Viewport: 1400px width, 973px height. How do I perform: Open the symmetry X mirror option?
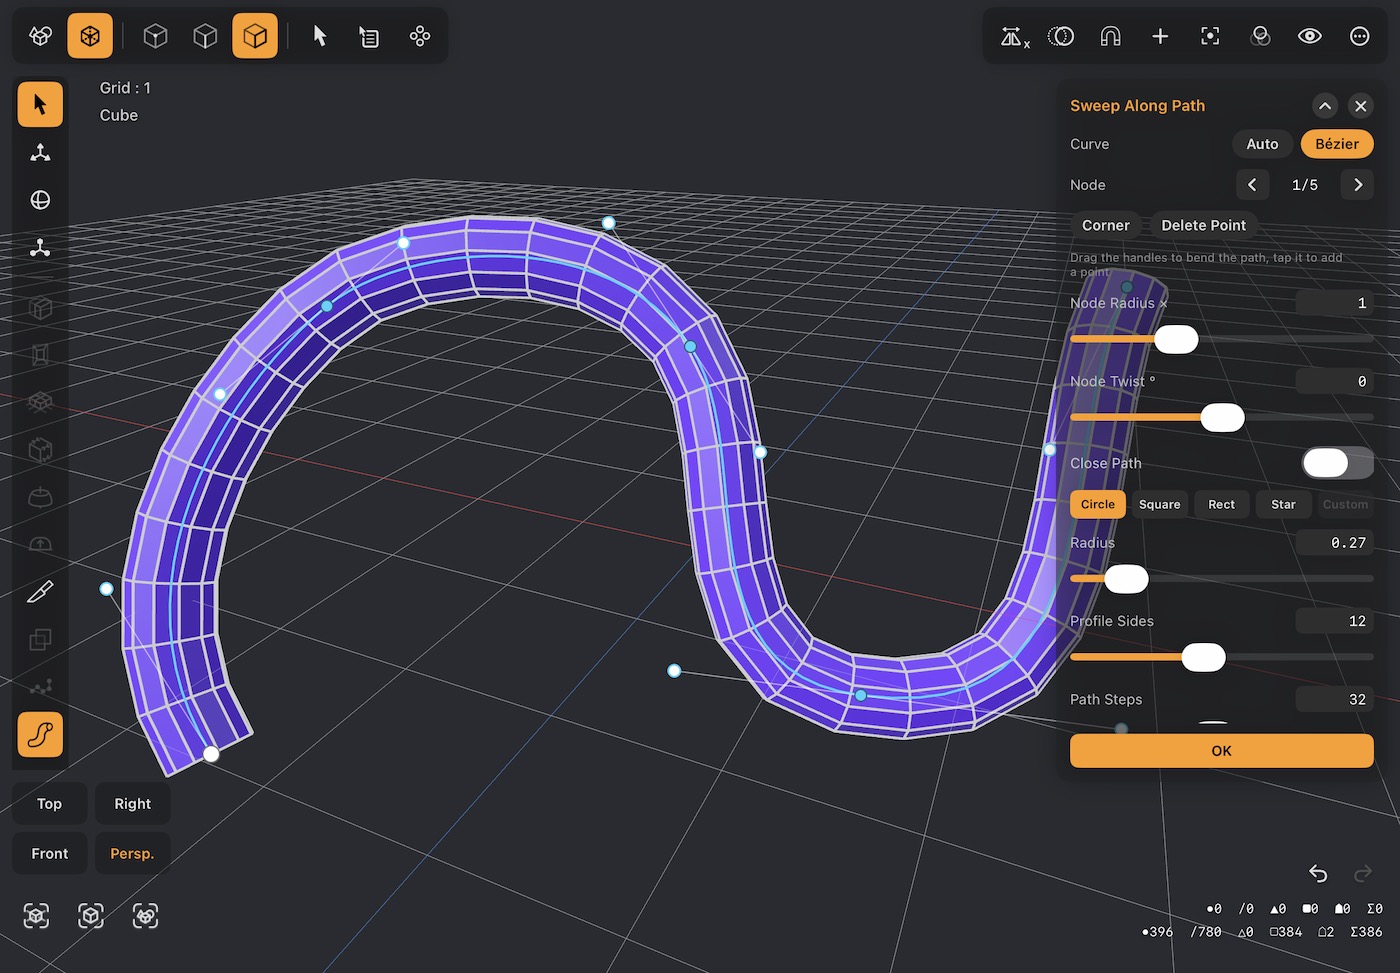click(x=1014, y=37)
